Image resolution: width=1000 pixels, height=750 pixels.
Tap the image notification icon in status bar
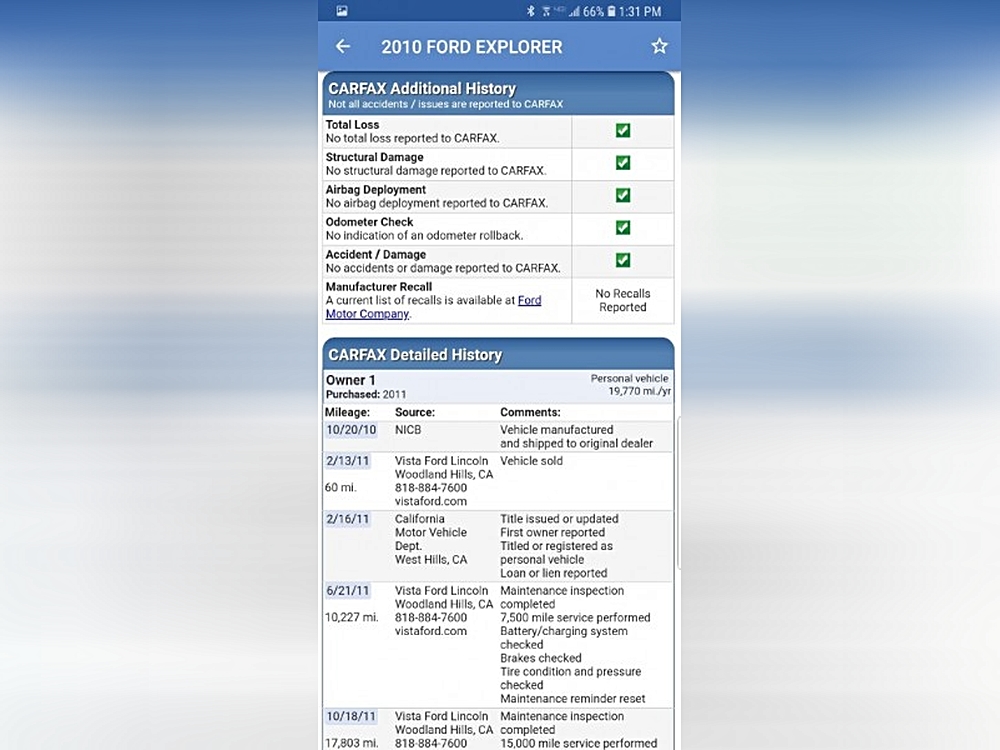[342, 11]
